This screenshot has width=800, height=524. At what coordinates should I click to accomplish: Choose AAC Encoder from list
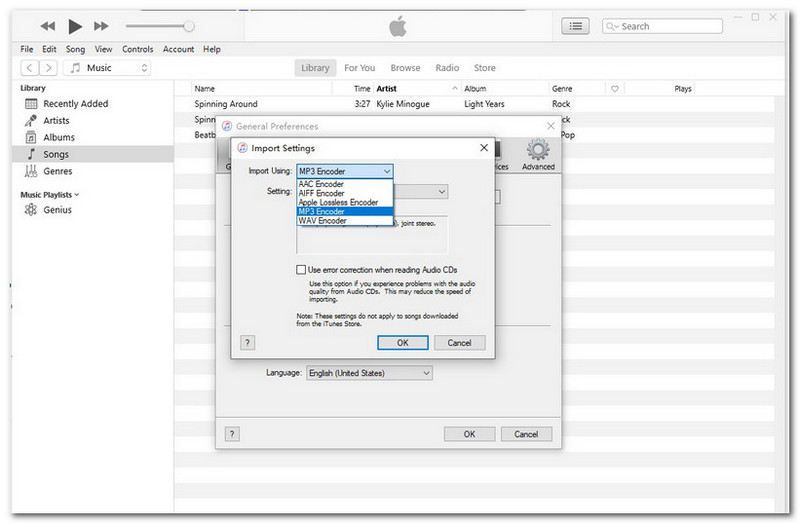click(x=345, y=184)
